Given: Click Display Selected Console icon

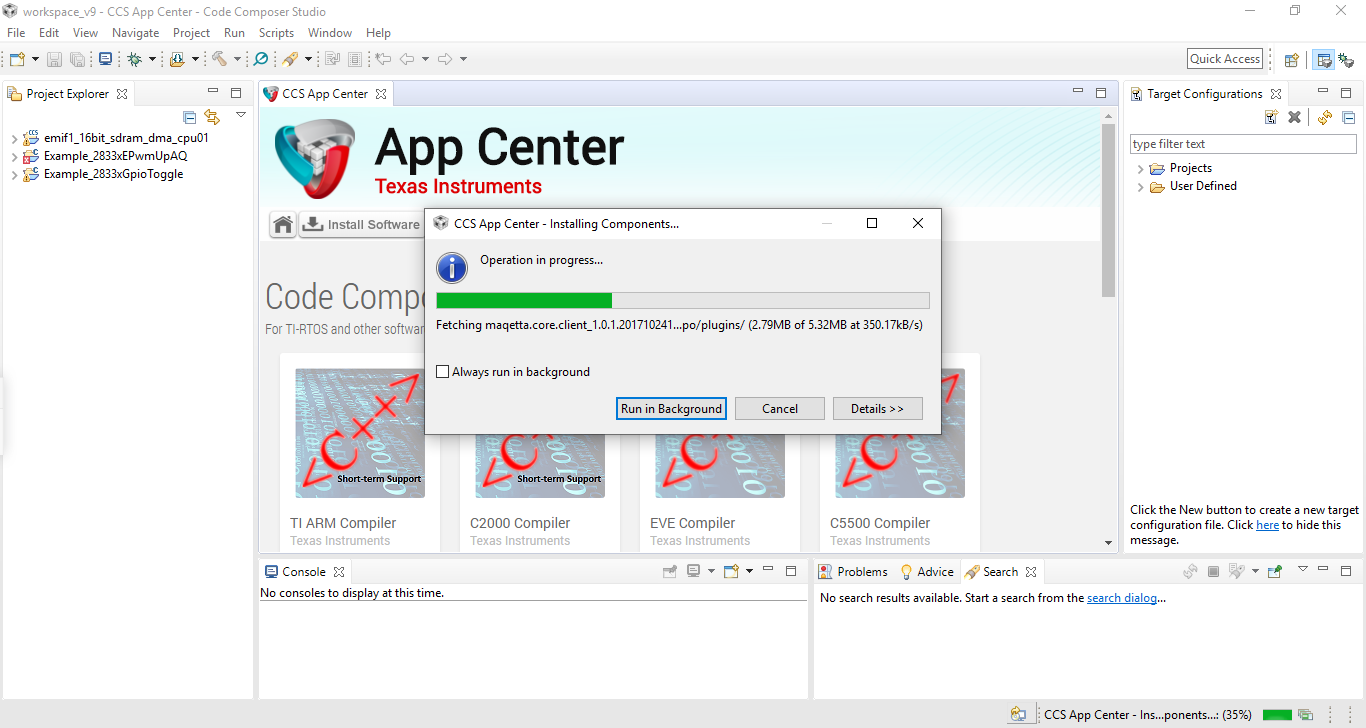Looking at the screenshot, I should pyautogui.click(x=693, y=572).
